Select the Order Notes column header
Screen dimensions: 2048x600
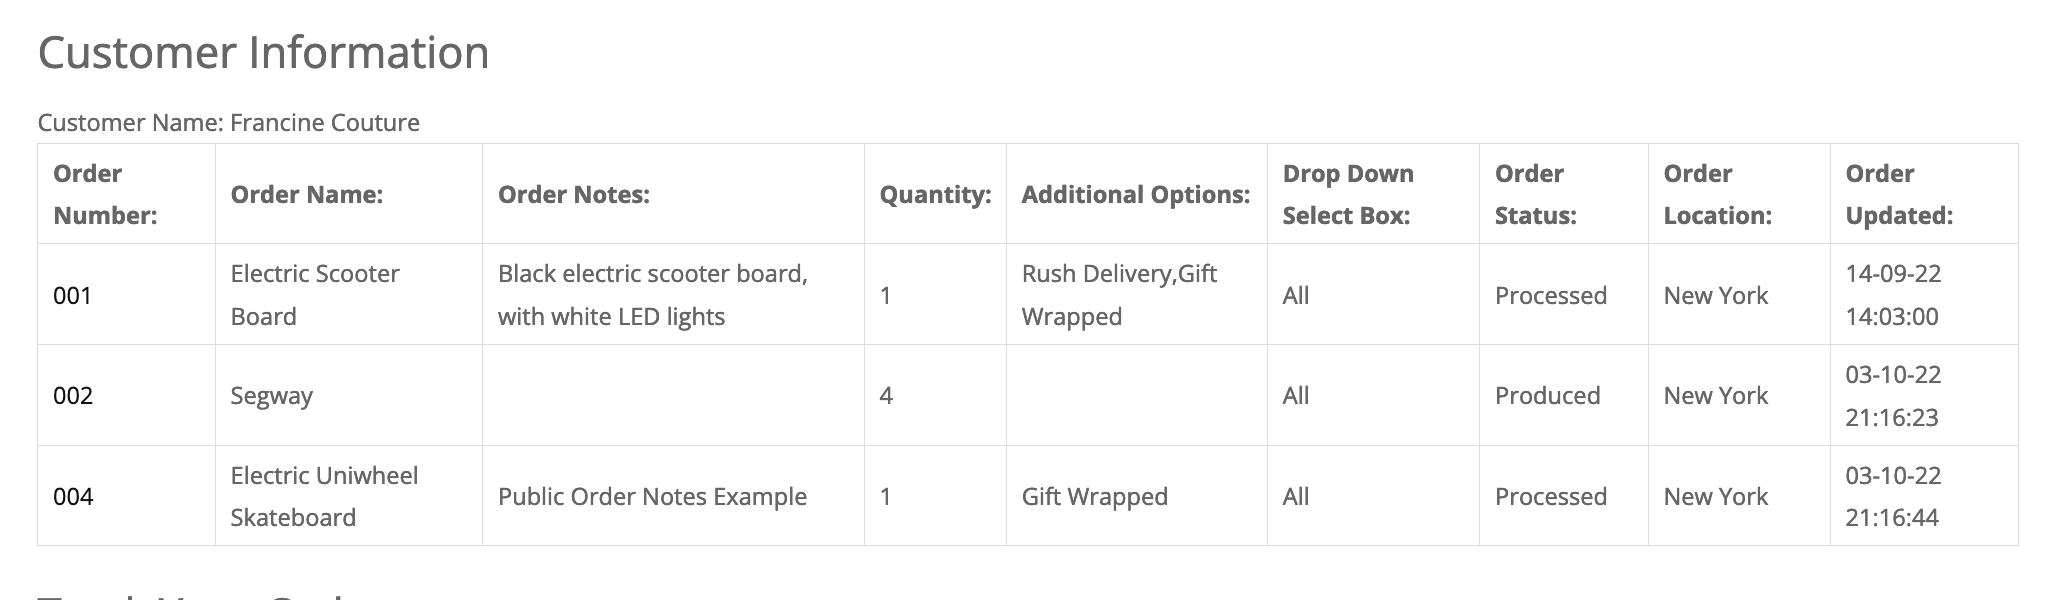(574, 195)
